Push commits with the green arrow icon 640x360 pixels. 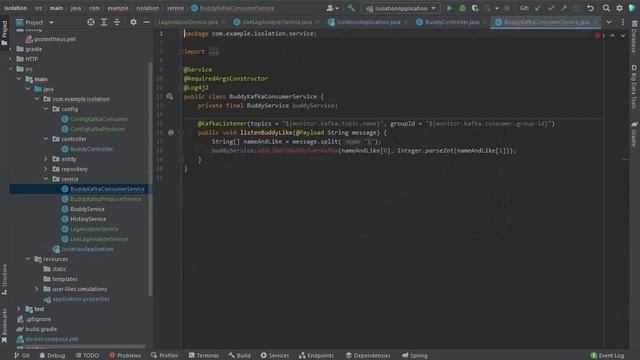[564, 8]
